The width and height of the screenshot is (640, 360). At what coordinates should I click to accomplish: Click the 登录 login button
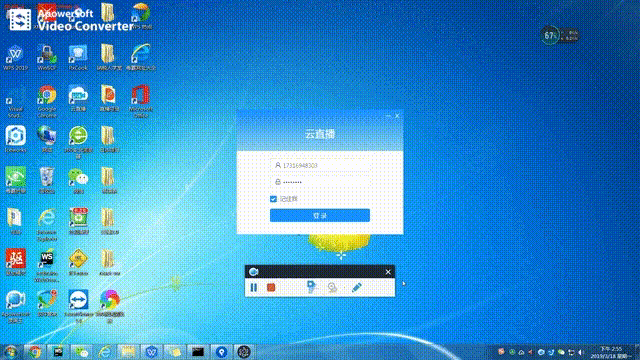click(x=320, y=215)
